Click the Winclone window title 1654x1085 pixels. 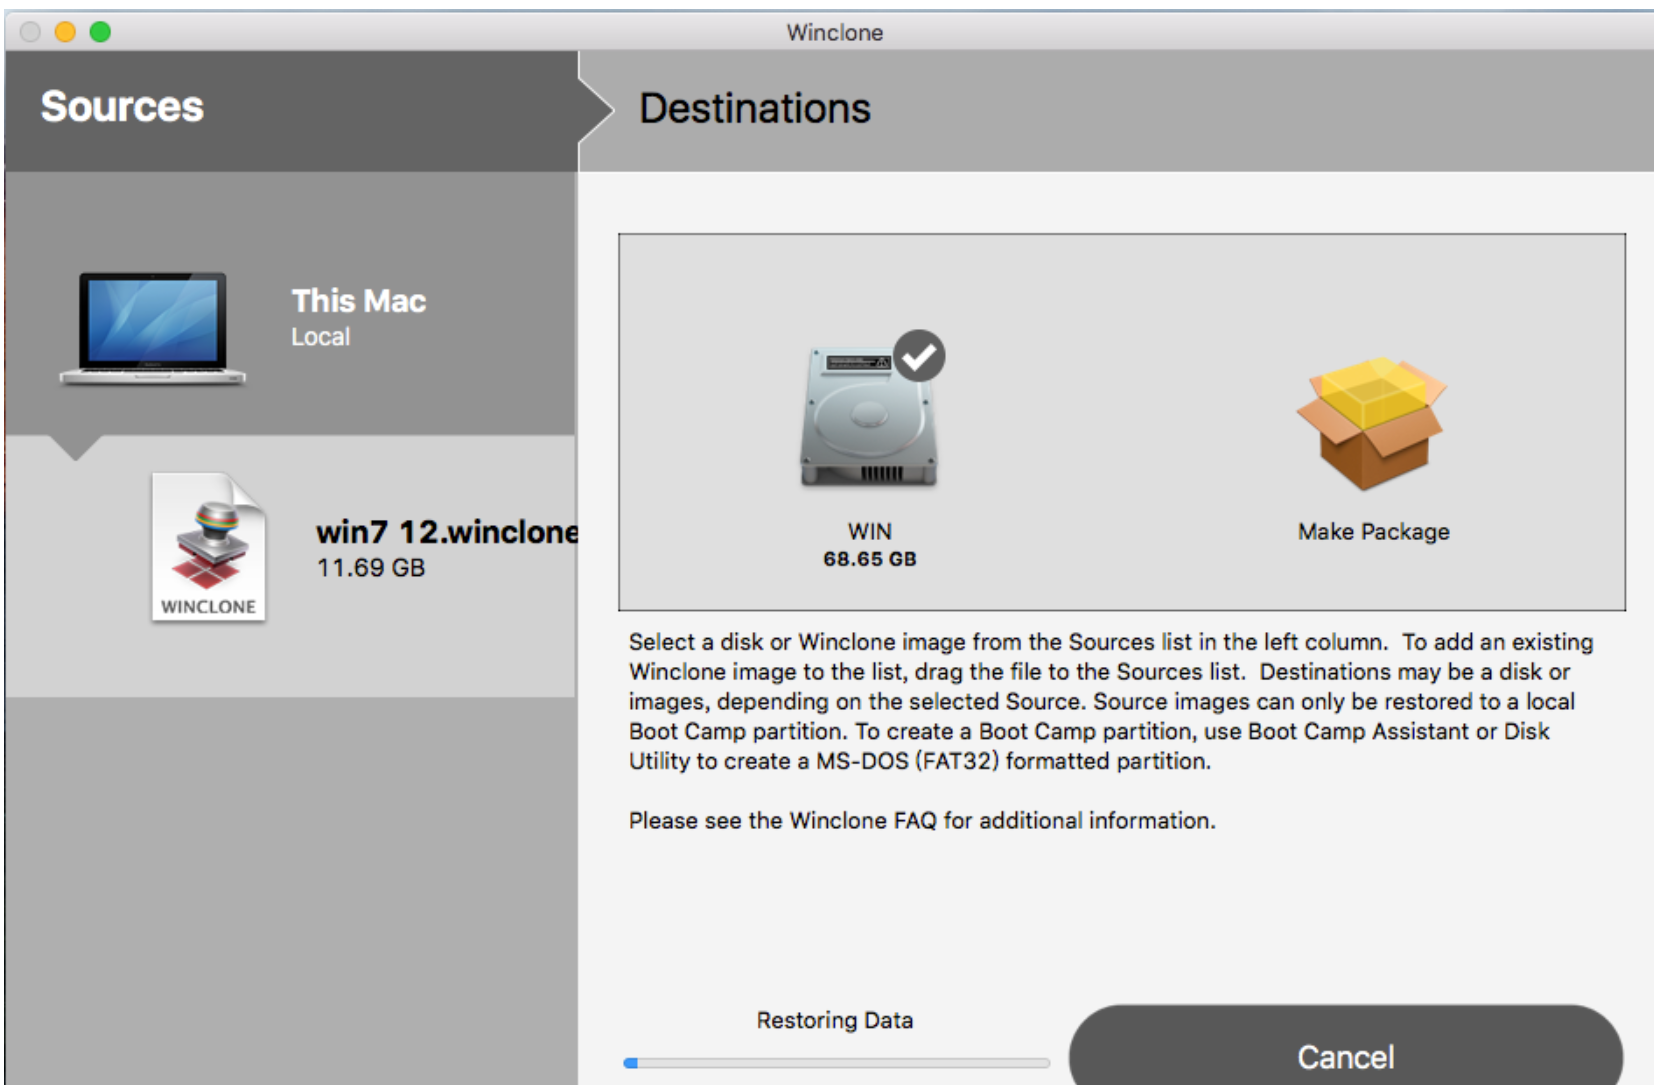pos(834,32)
